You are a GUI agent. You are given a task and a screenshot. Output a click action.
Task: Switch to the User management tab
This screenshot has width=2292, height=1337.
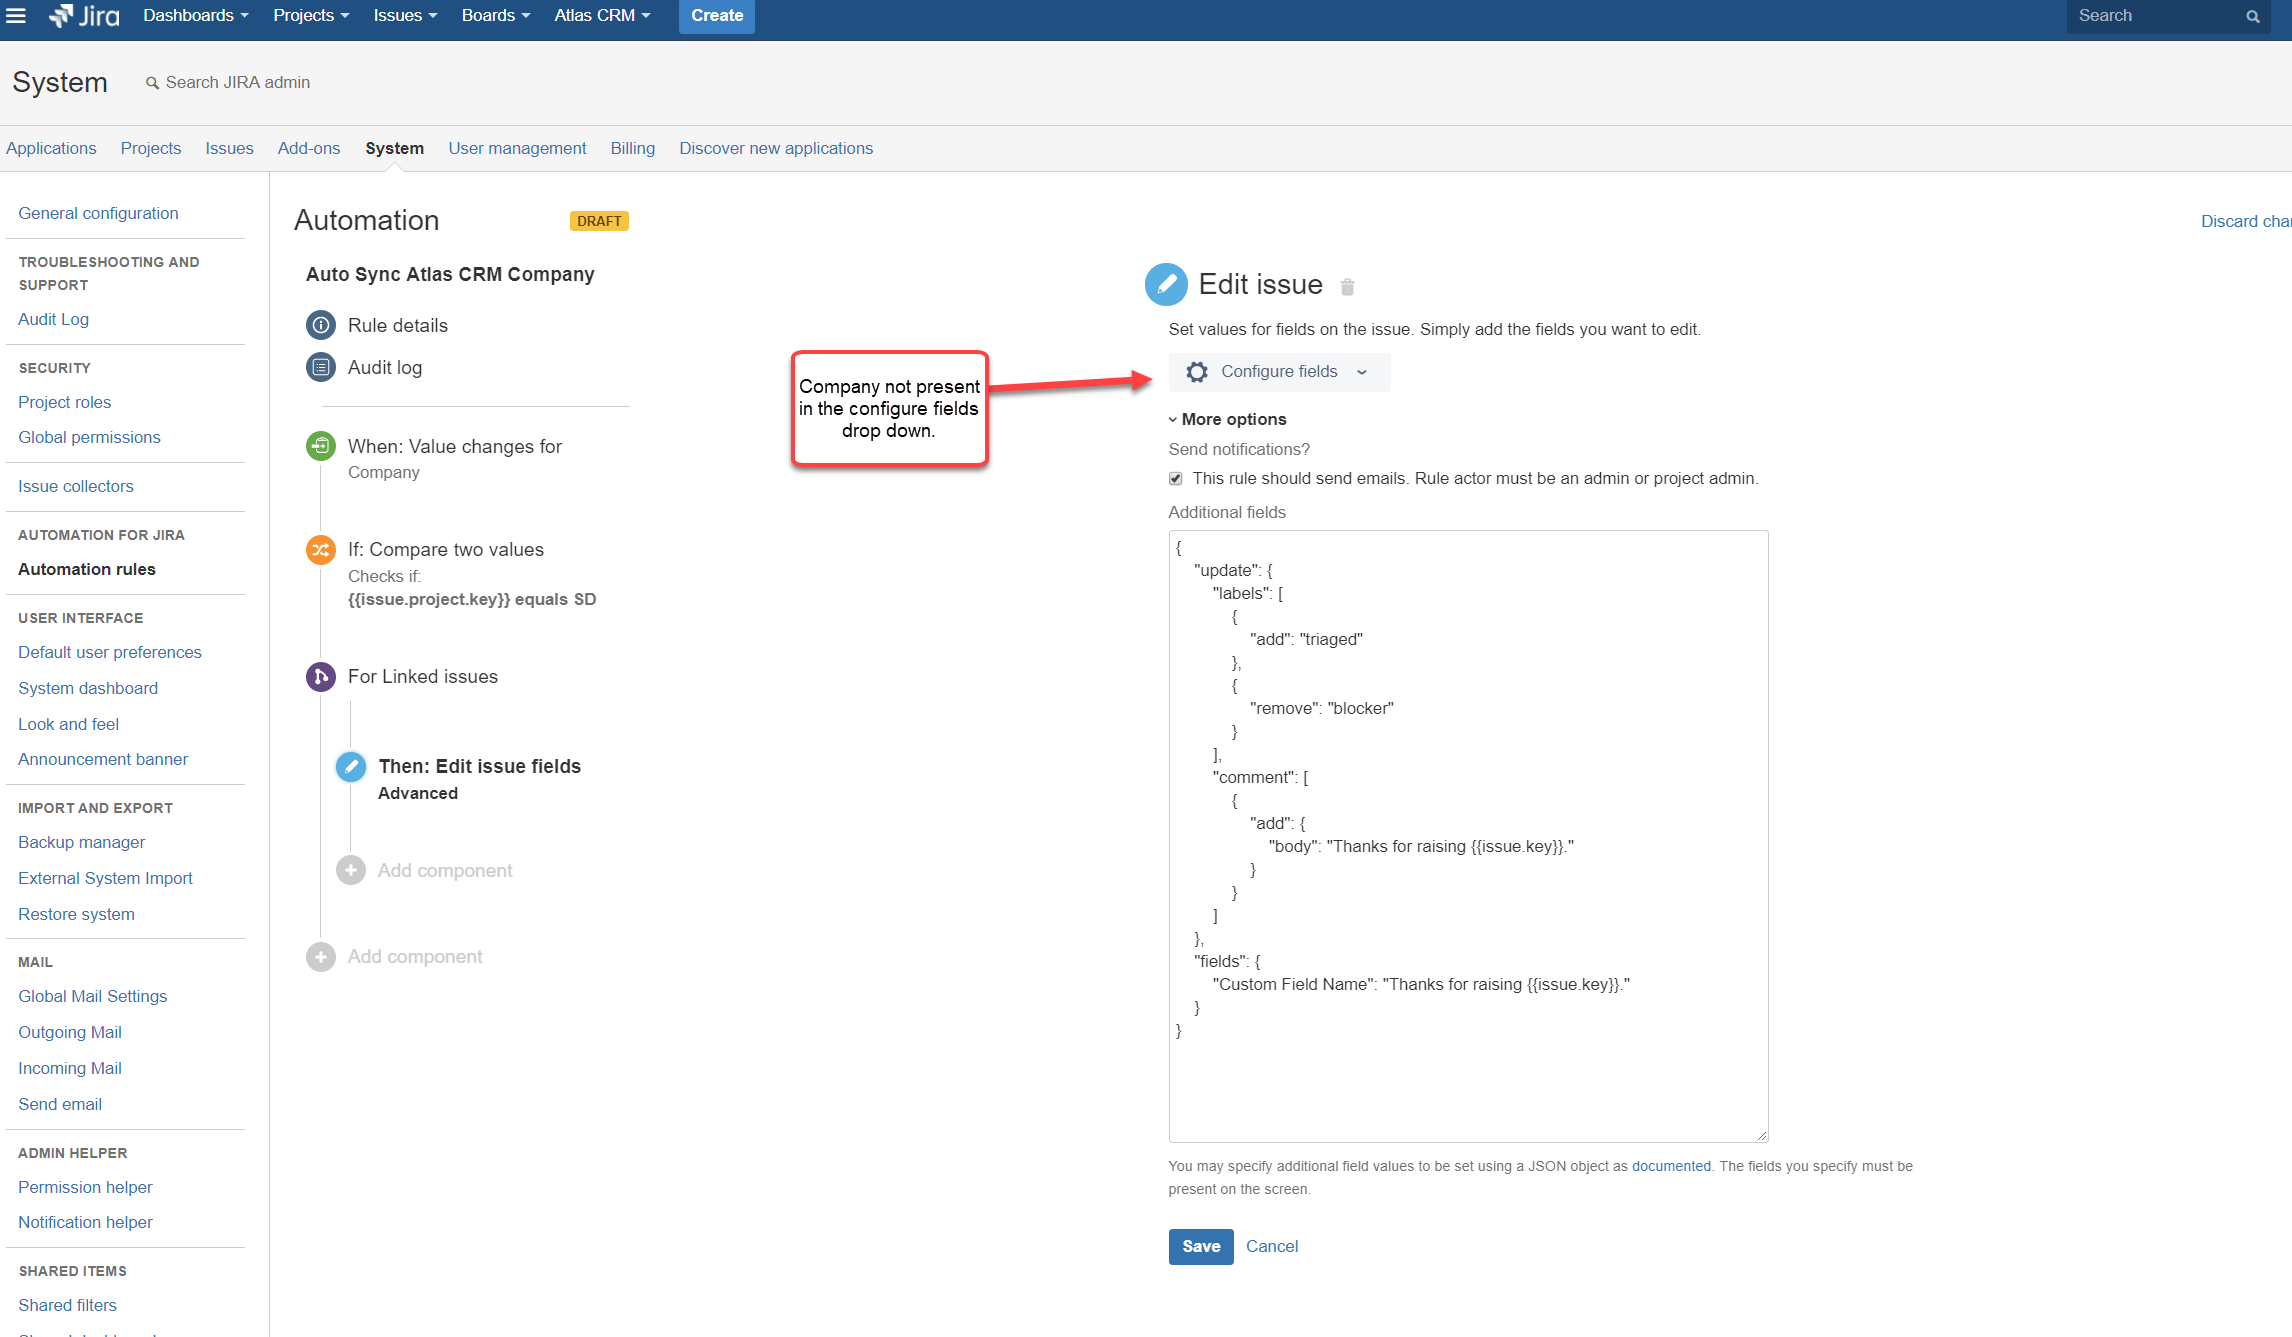517,148
